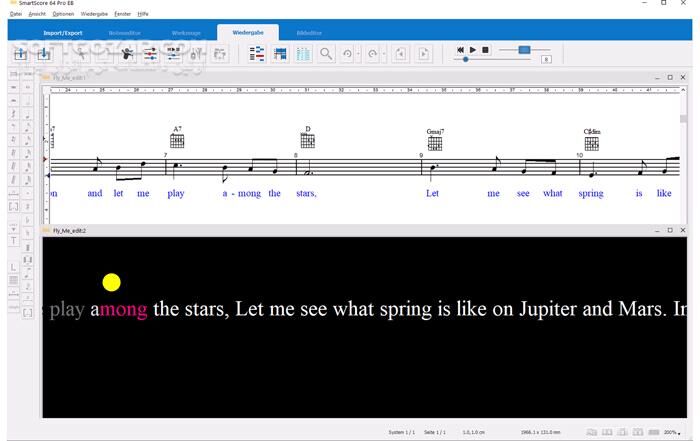Click the undo arrow icon

(x=347, y=54)
